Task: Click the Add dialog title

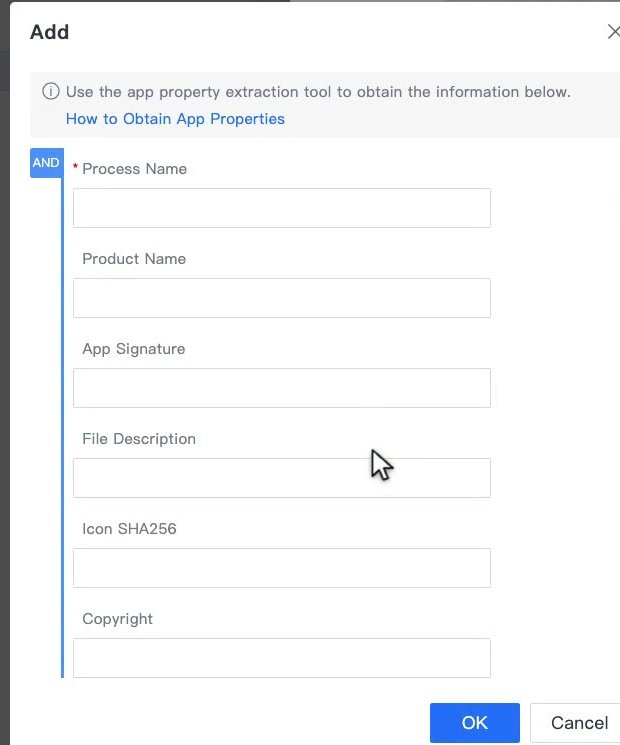Action: tap(49, 32)
